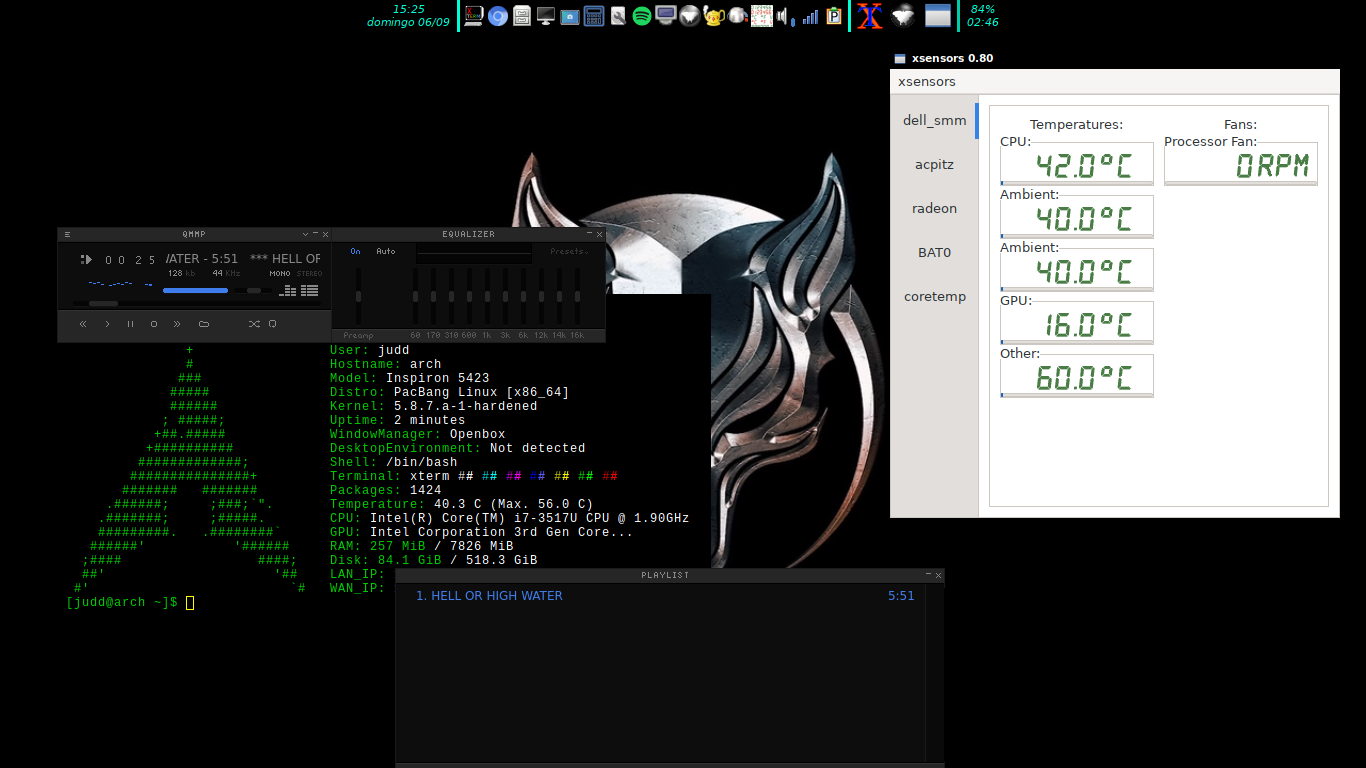Launch Spotify from the top panel
Viewport: 1366px width, 768px height.
[642, 16]
